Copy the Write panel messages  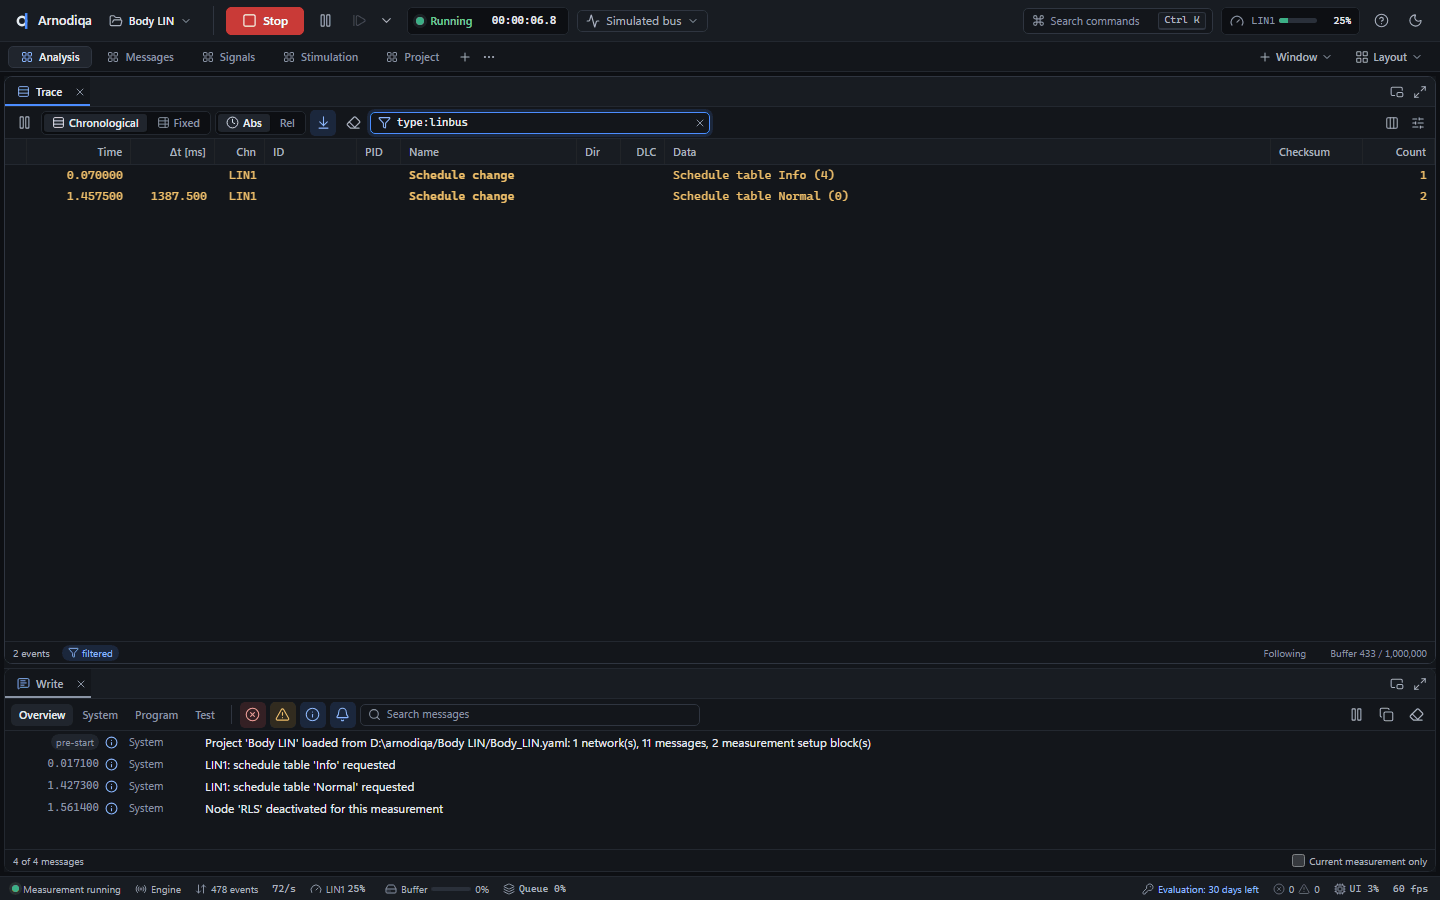point(1386,715)
